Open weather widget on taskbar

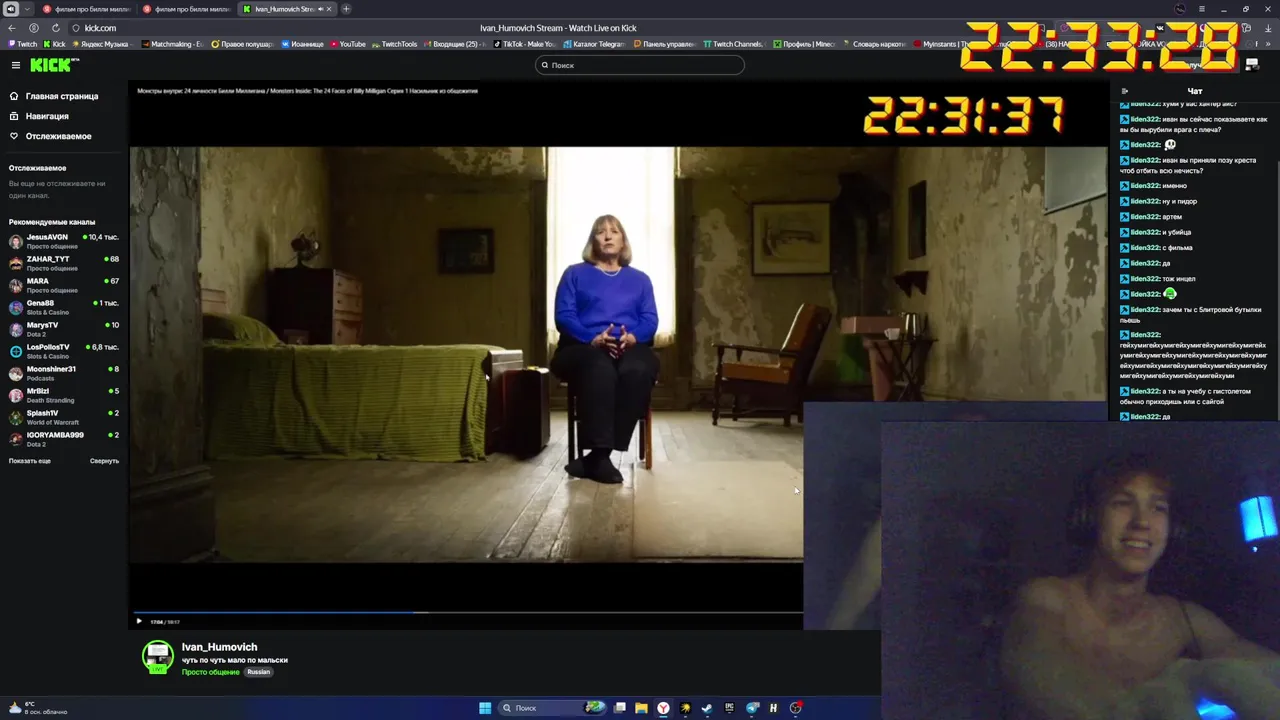tap(38, 708)
